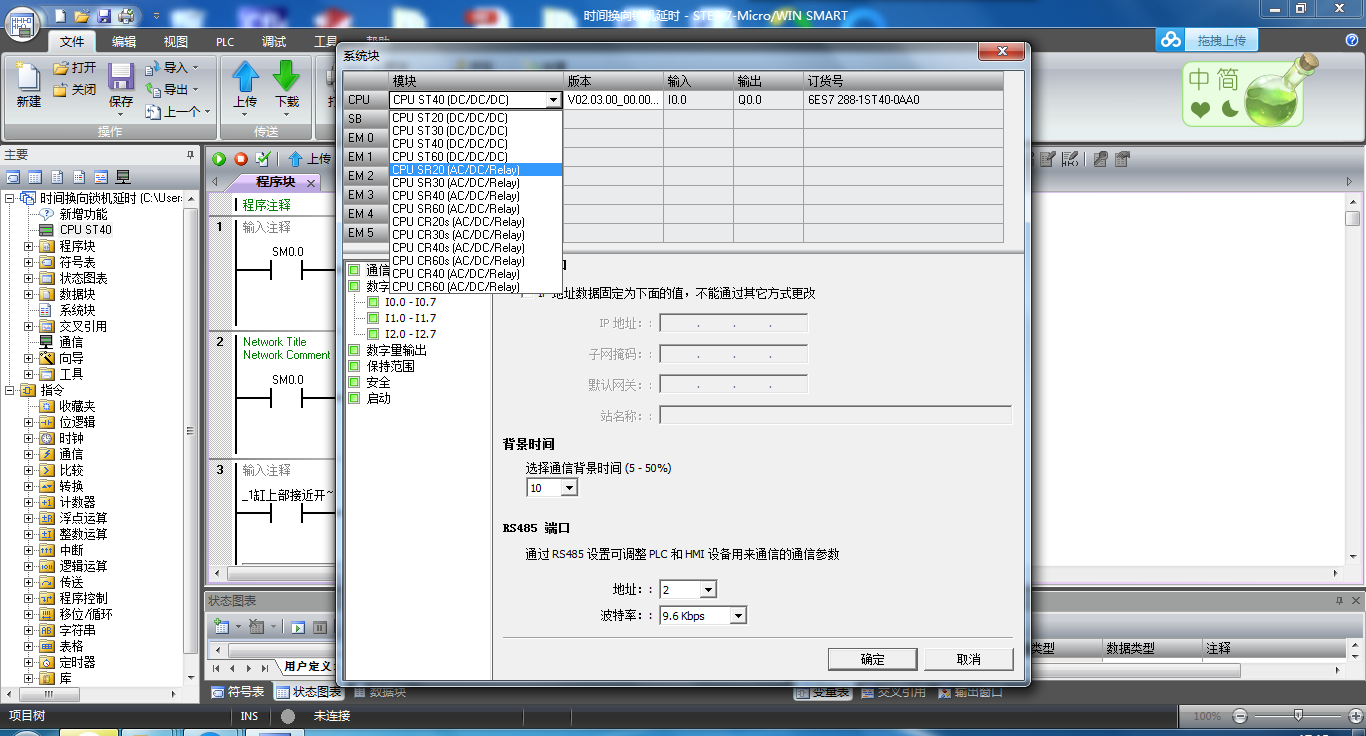Click the green 下载 download arrow icon
The image size is (1366, 736).
click(287, 80)
